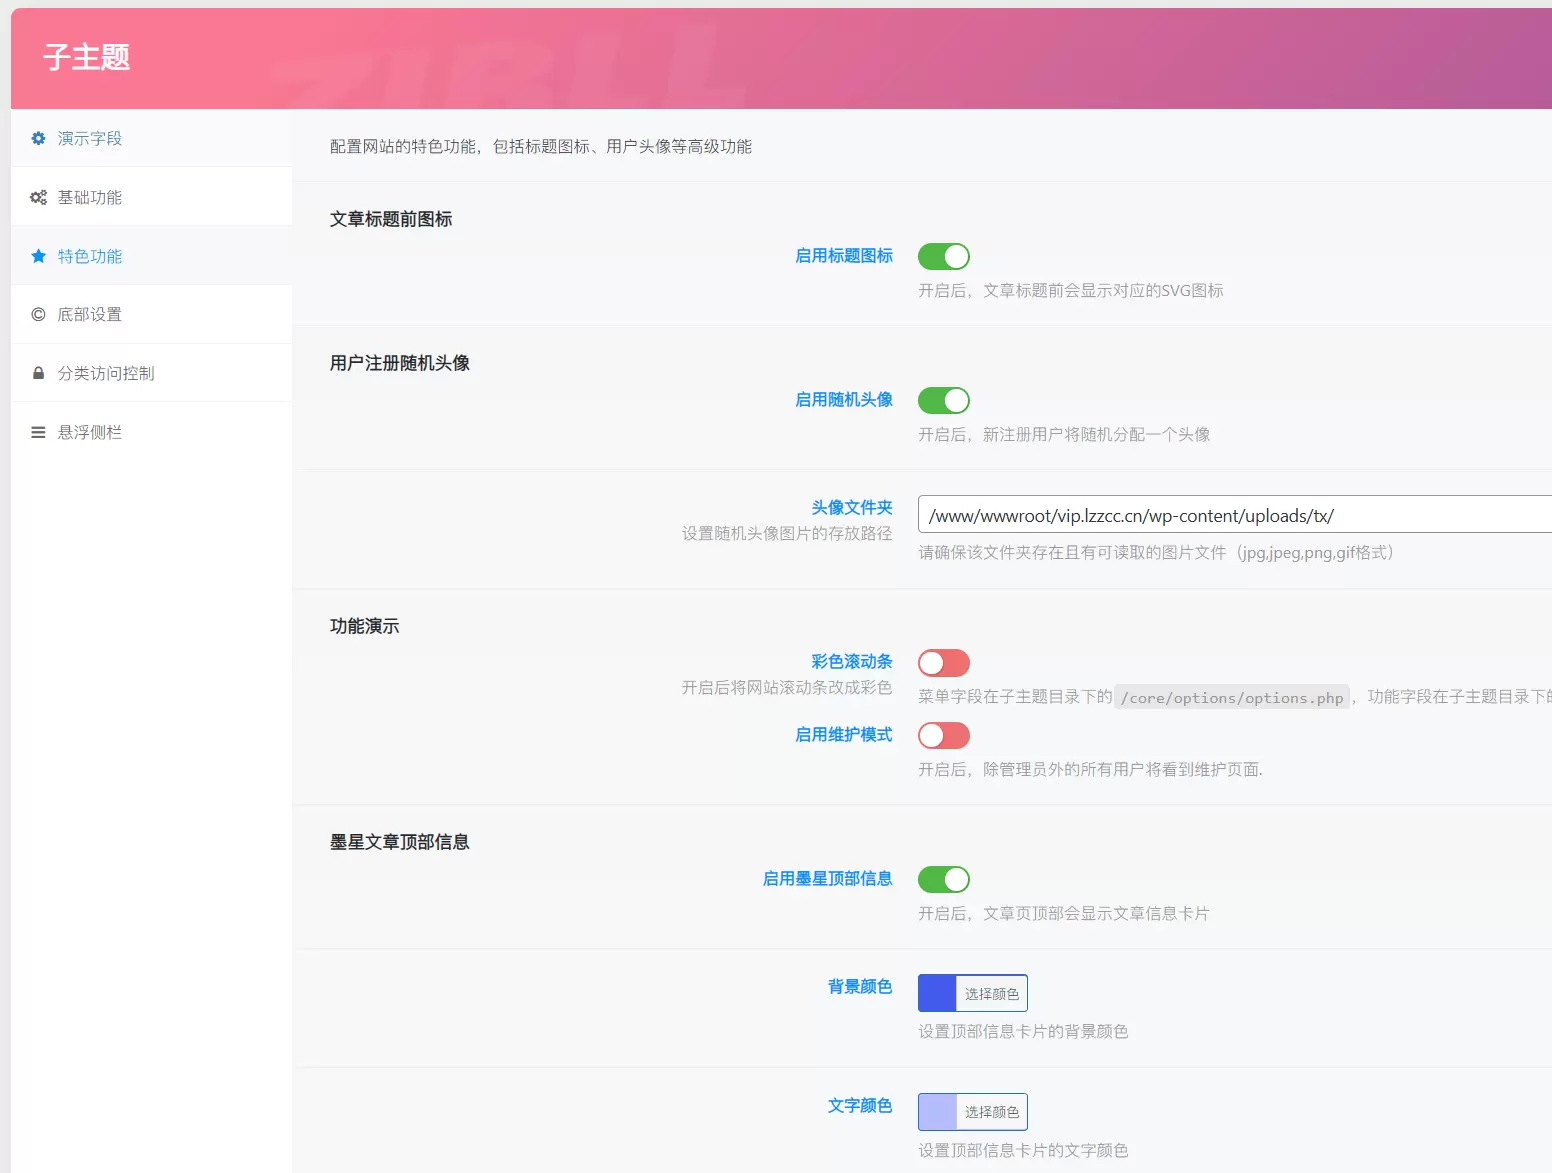Click the gear icon beside 演示字段
This screenshot has width=1552, height=1173.
tap(38, 138)
